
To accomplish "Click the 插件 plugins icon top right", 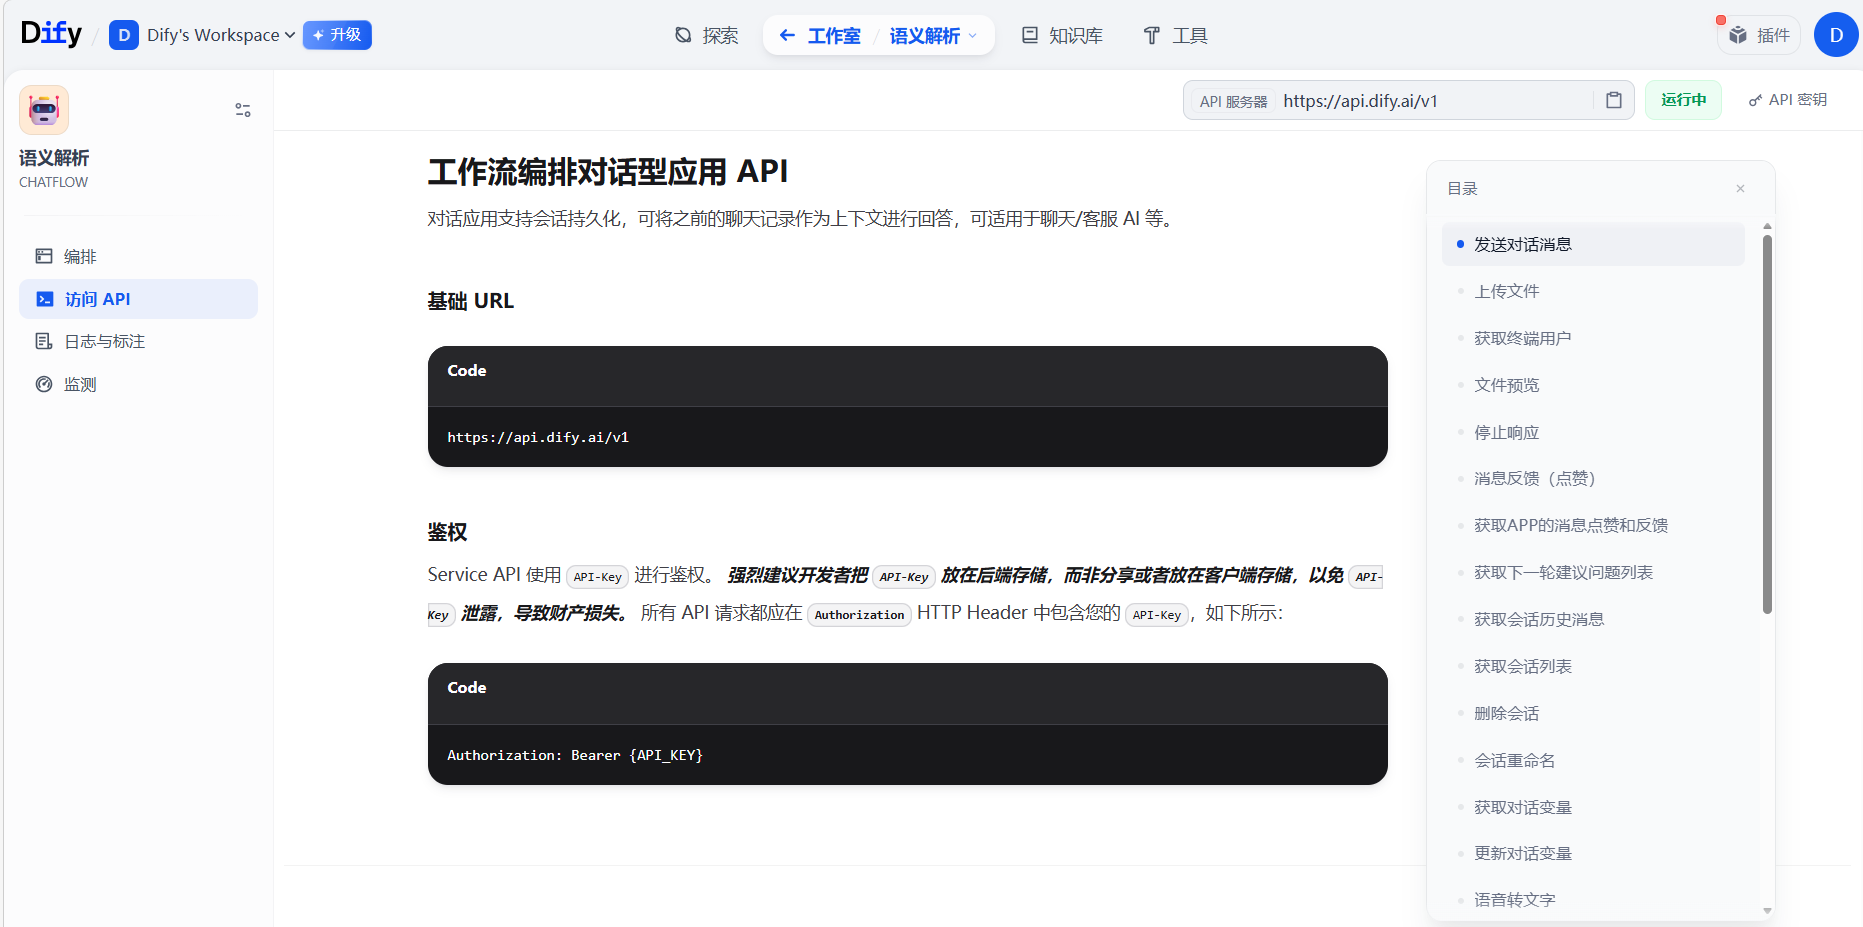I will tap(1758, 34).
